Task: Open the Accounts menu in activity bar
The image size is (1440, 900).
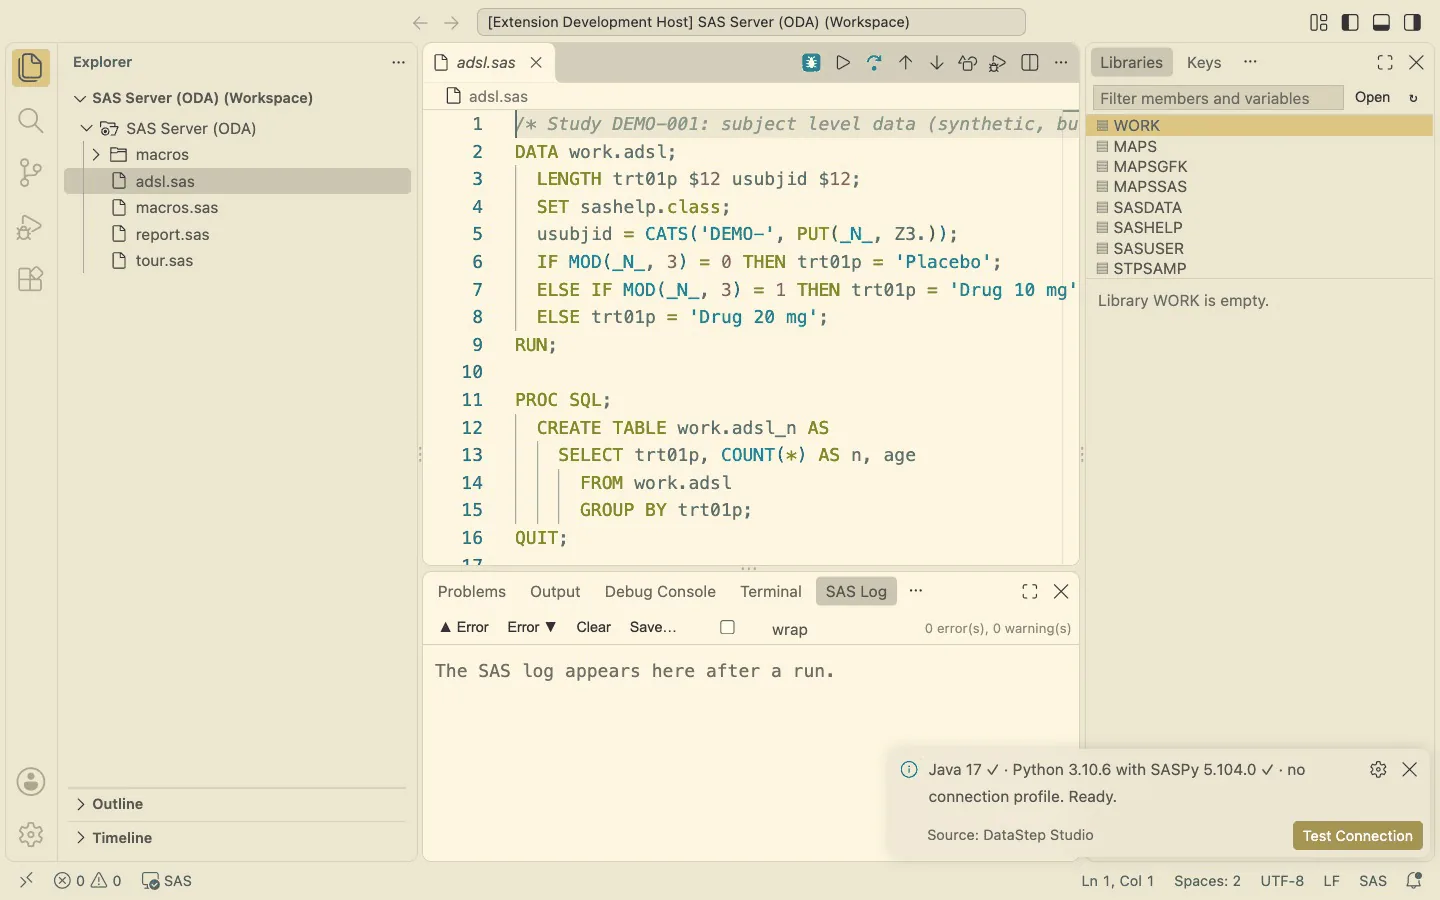Action: pyautogui.click(x=31, y=782)
